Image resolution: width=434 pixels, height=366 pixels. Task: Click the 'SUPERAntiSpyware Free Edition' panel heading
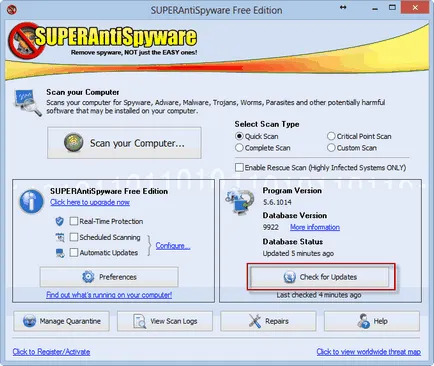109,191
